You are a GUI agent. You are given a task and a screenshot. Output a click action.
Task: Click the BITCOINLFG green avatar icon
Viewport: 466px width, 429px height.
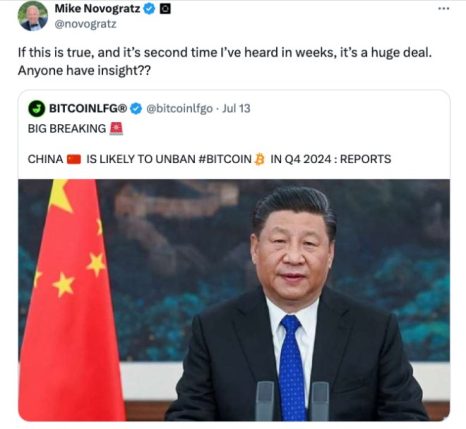37,109
